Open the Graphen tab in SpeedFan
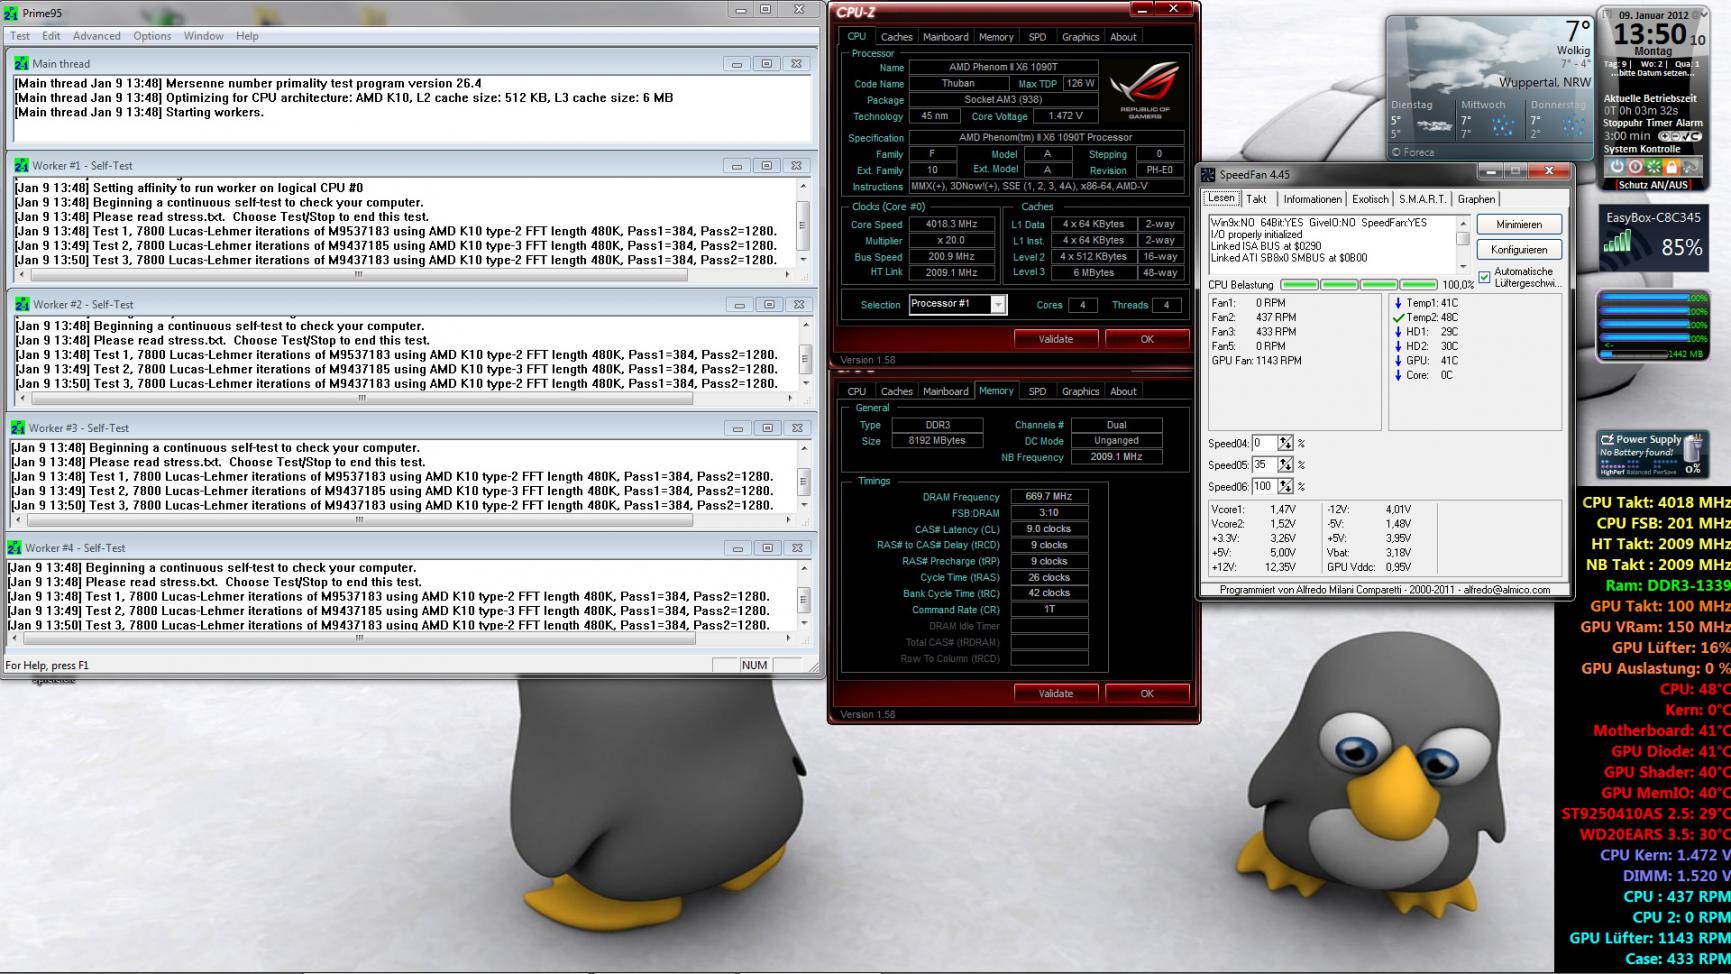This screenshot has width=1731, height=974. [1476, 199]
